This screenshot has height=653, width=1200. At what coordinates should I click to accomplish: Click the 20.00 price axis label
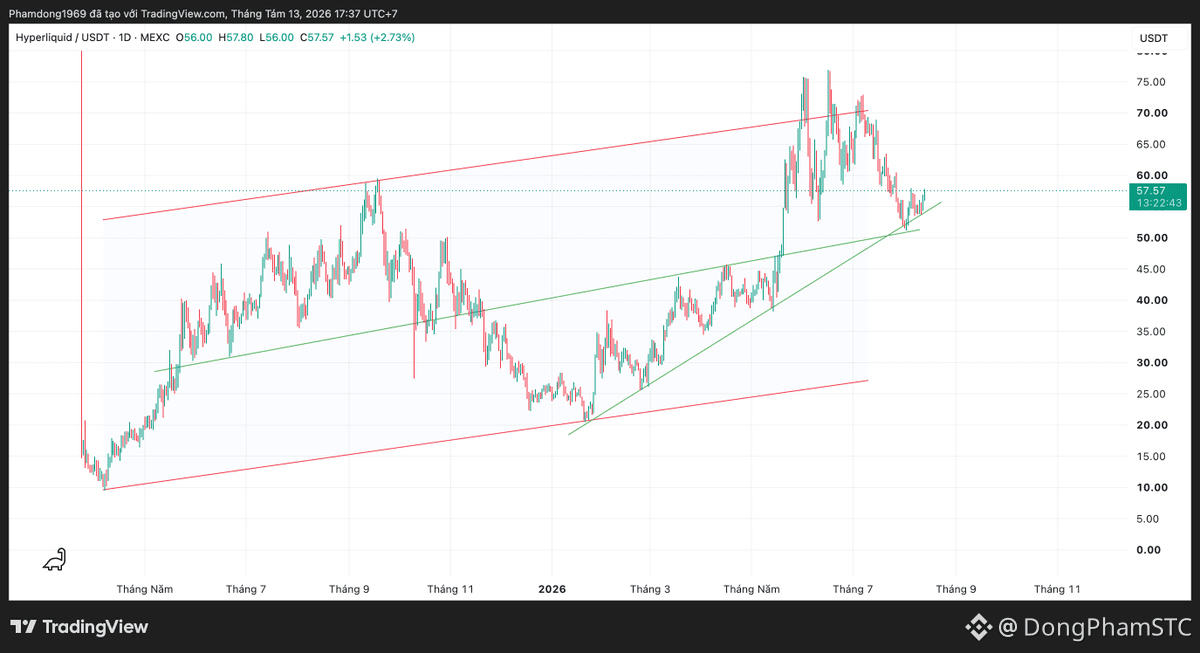(x=1153, y=425)
